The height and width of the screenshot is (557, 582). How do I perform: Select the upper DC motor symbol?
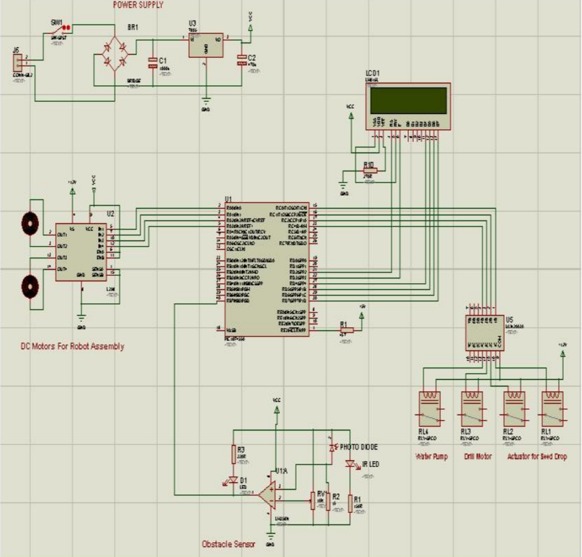click(x=30, y=223)
